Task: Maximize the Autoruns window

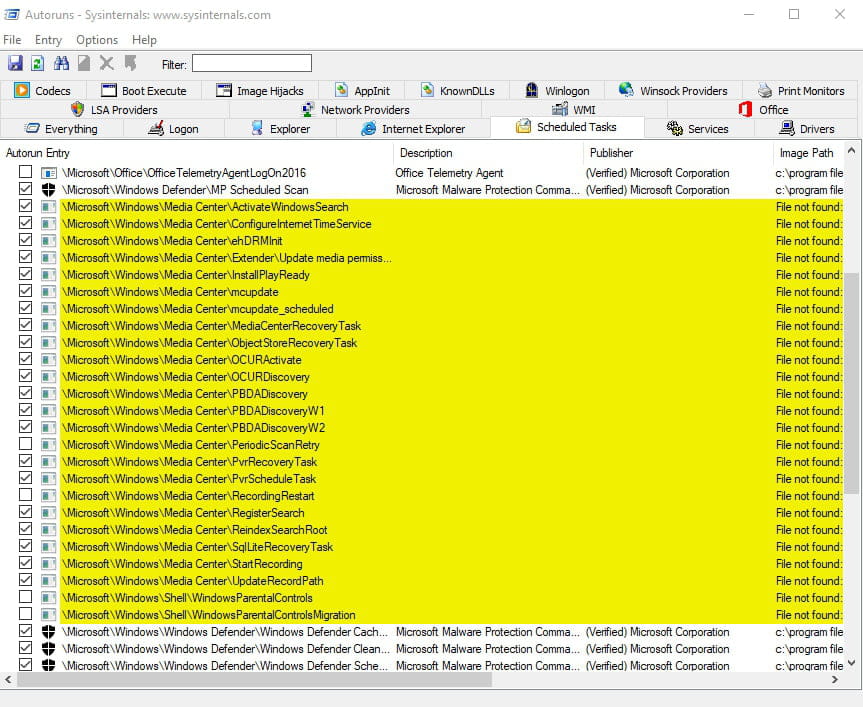Action: click(794, 14)
